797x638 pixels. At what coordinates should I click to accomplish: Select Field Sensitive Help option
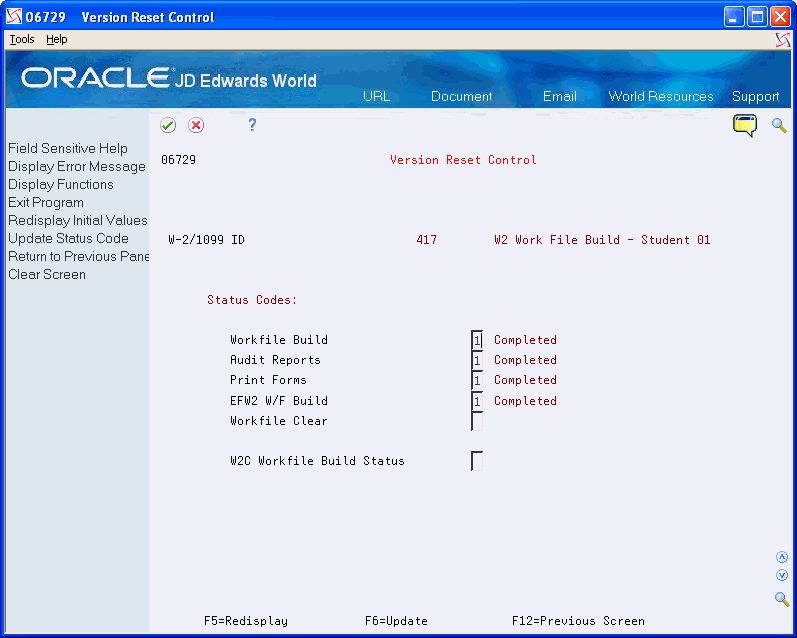[68, 148]
